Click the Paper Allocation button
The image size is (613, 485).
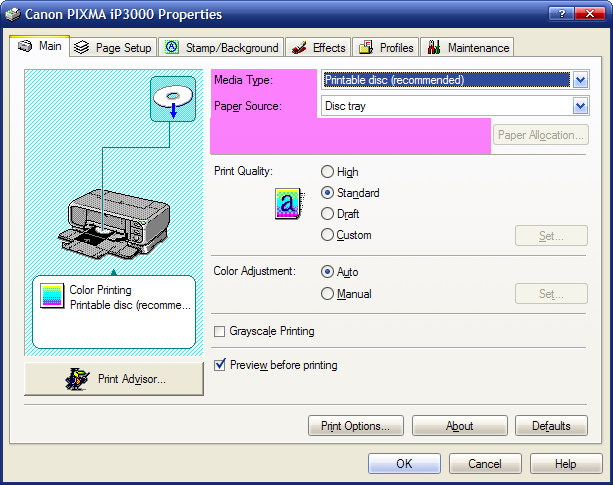(541, 135)
